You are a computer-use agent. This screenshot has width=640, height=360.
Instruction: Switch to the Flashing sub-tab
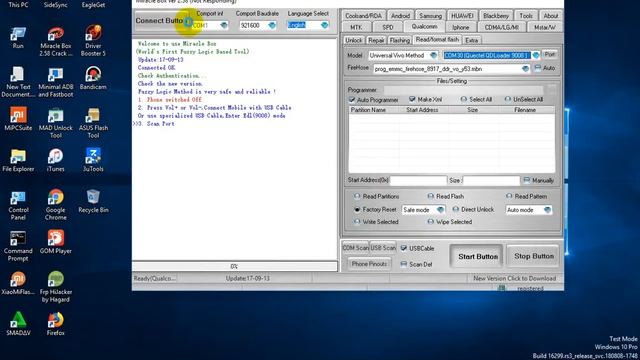(x=399, y=40)
